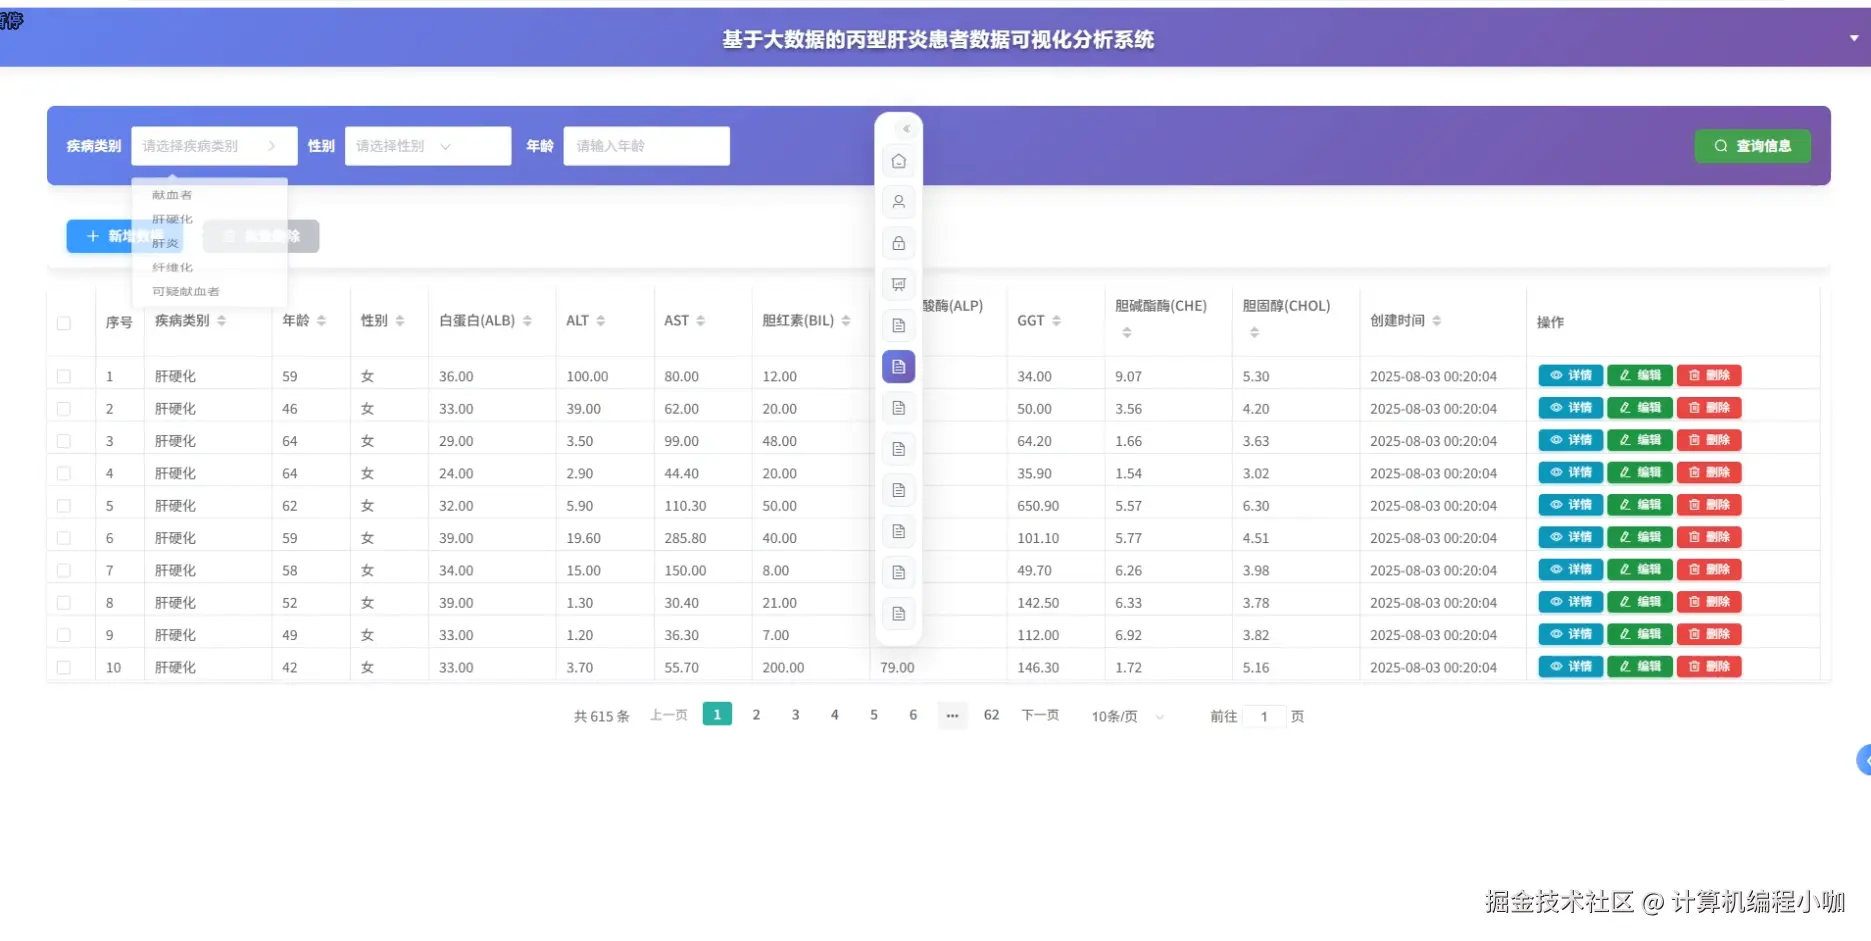Click the highlighted purple document icon in the sidebar

click(899, 367)
